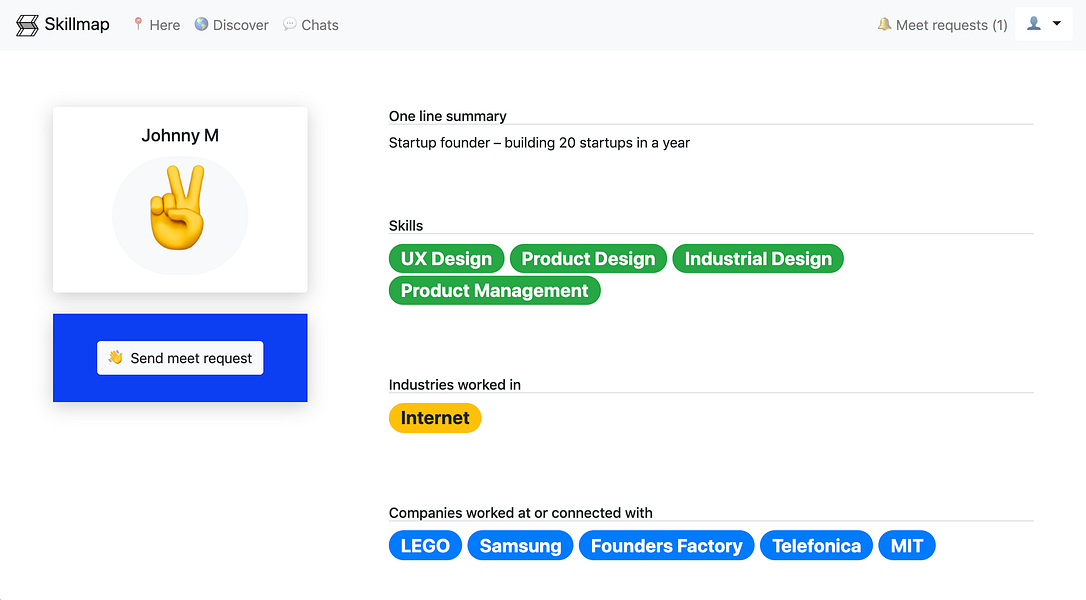Open Meet requests (1) link

point(951,25)
